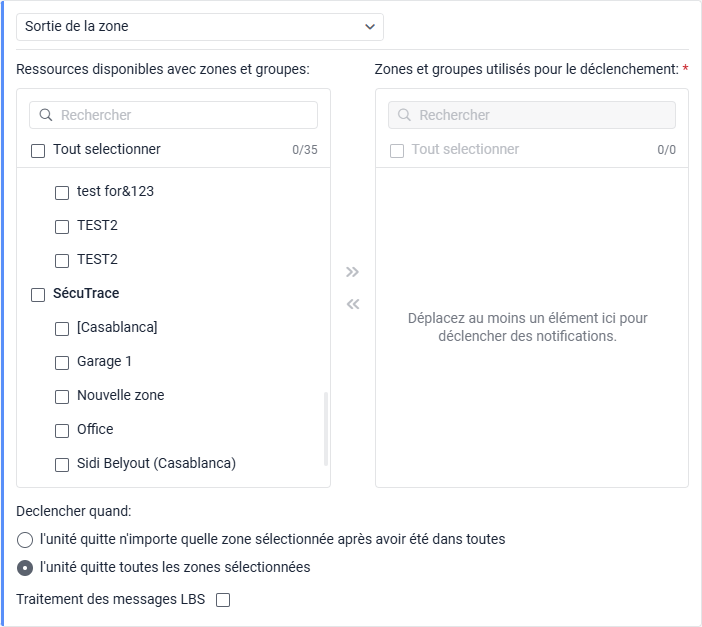Check the Garage 1 zone

[x=62, y=362]
